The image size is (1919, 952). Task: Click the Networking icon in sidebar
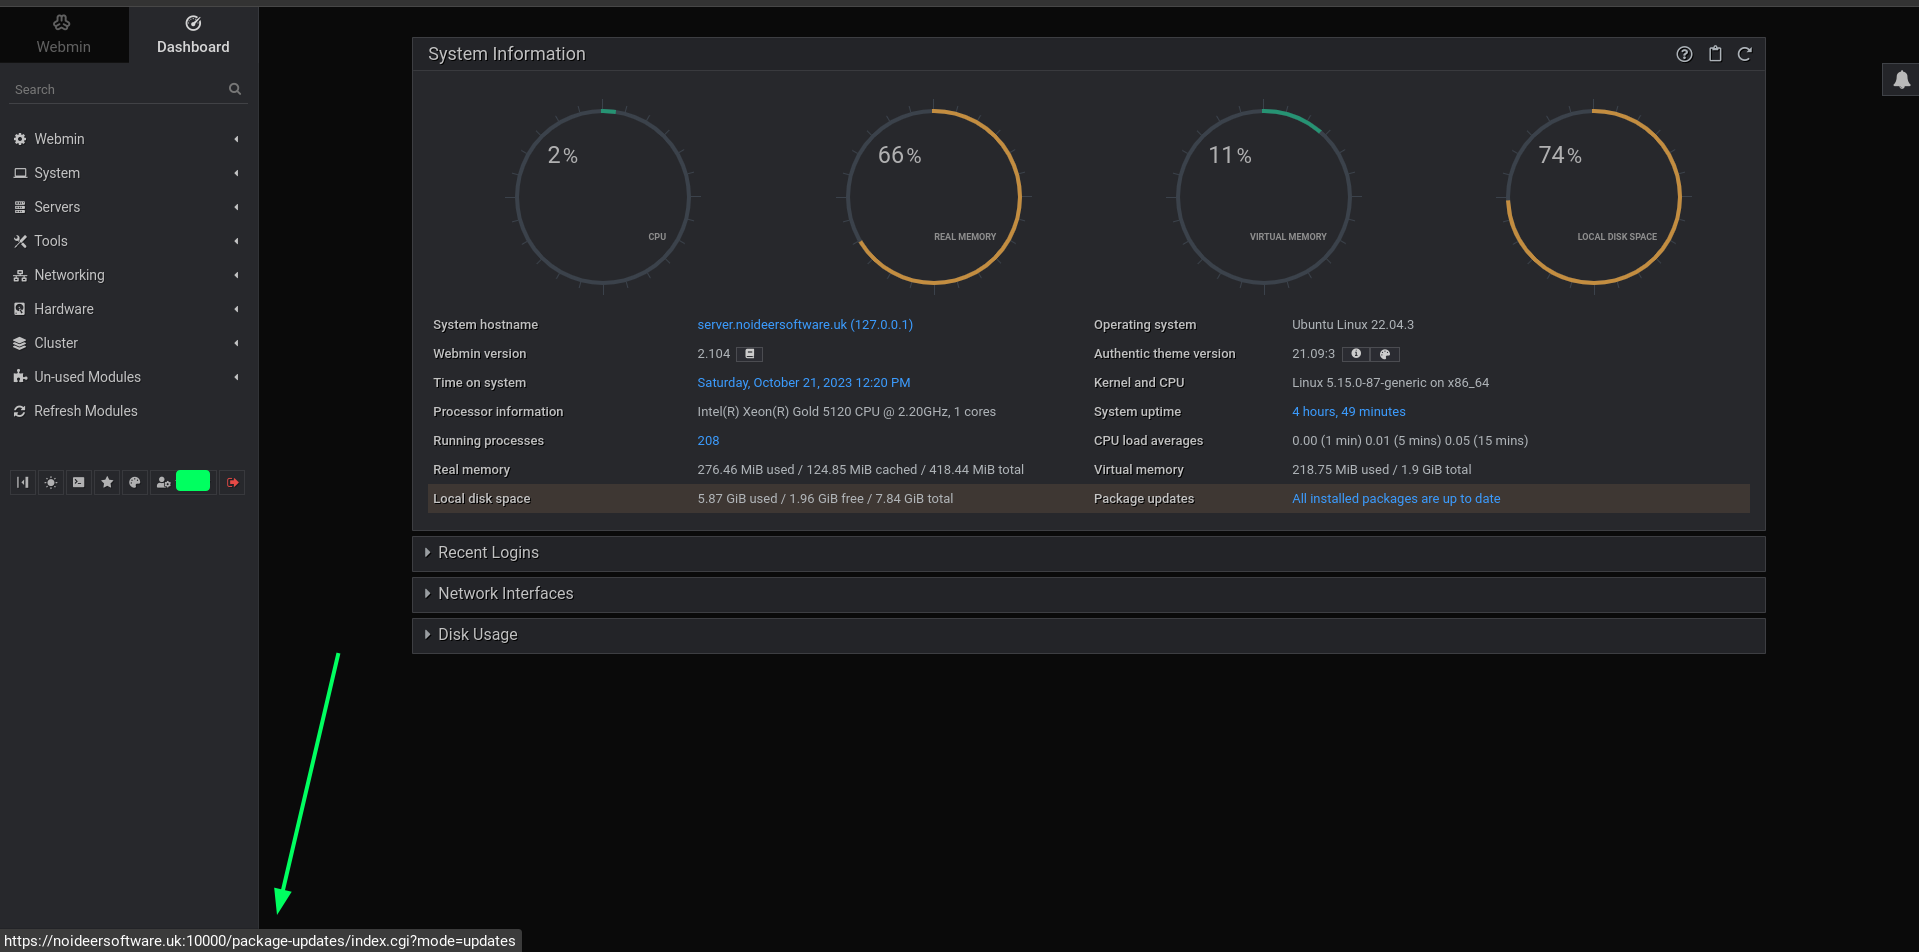click(x=20, y=275)
